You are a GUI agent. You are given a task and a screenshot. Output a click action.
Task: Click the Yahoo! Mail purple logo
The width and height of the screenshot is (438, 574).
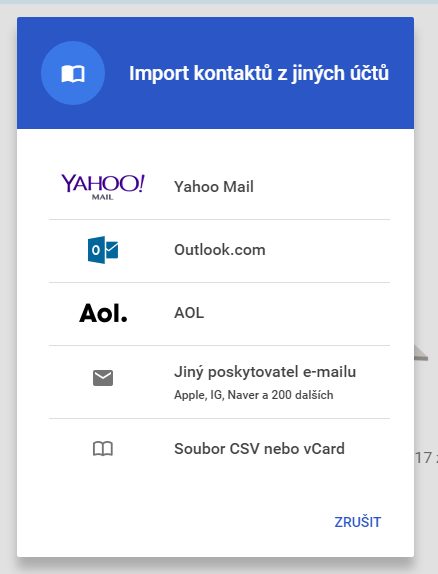[x=103, y=187]
